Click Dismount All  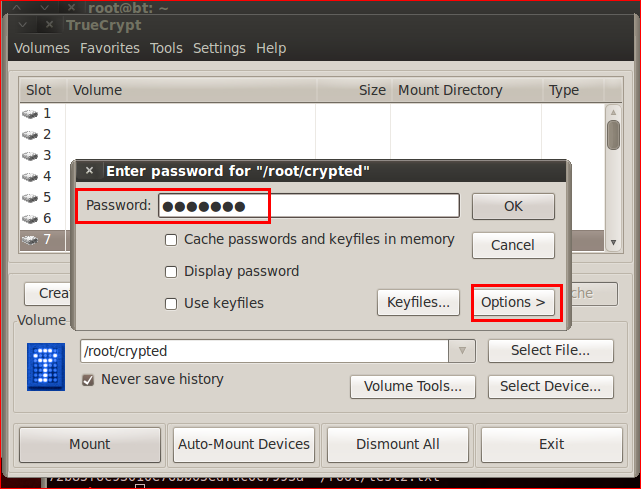[398, 444]
